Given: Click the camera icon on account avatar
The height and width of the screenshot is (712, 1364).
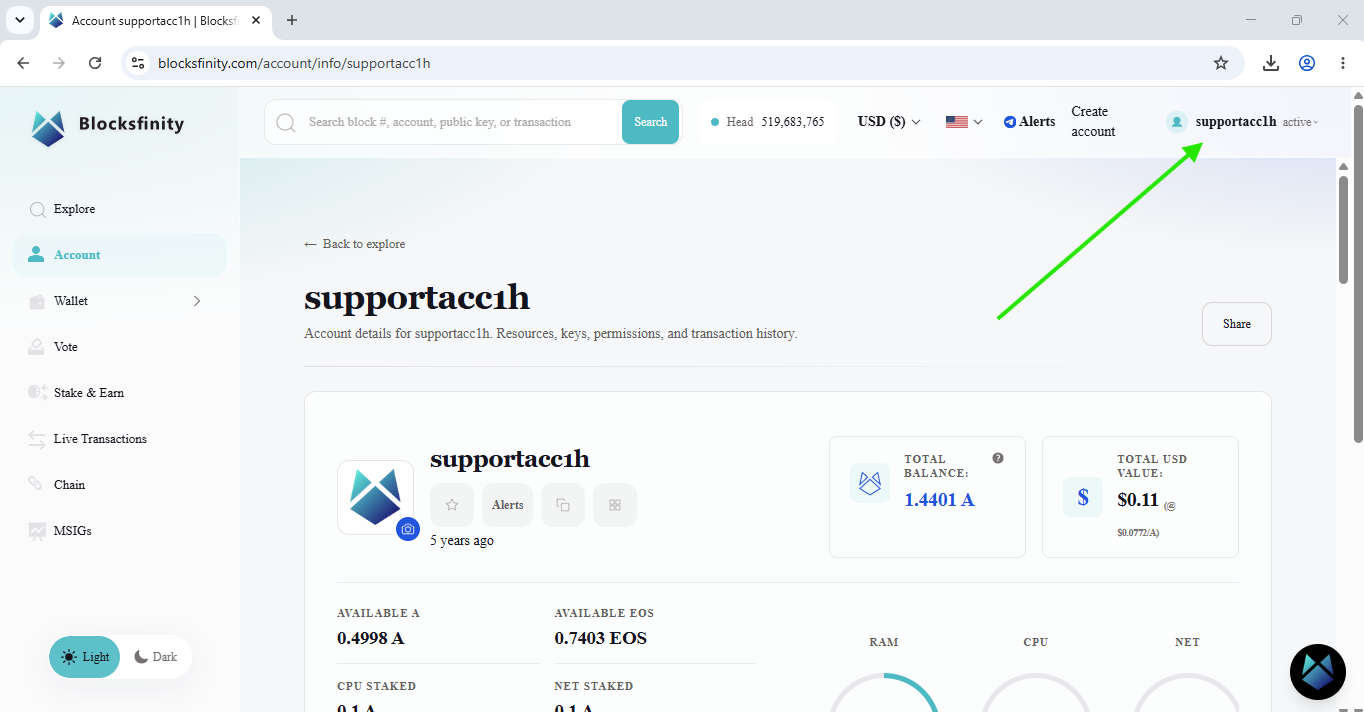Looking at the screenshot, I should coord(407,529).
